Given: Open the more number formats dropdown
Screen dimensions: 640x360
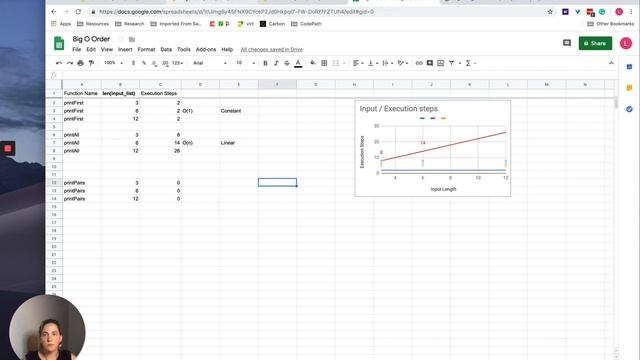Looking at the screenshot, I should [177, 63].
